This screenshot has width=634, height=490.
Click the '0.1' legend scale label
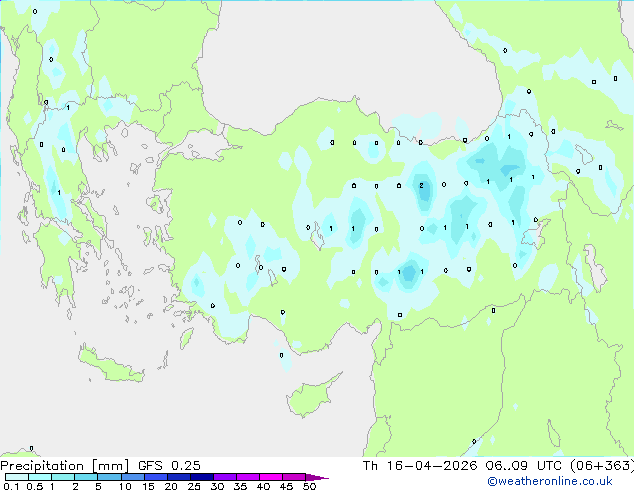tap(11, 486)
